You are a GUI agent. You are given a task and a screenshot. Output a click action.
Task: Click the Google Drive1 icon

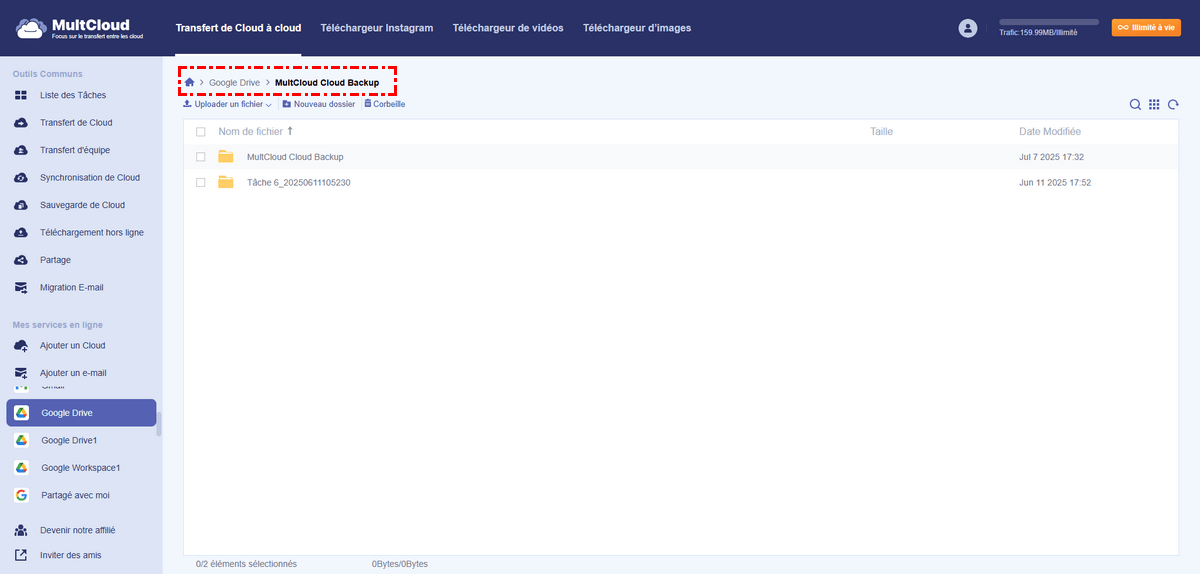pyautogui.click(x=21, y=440)
